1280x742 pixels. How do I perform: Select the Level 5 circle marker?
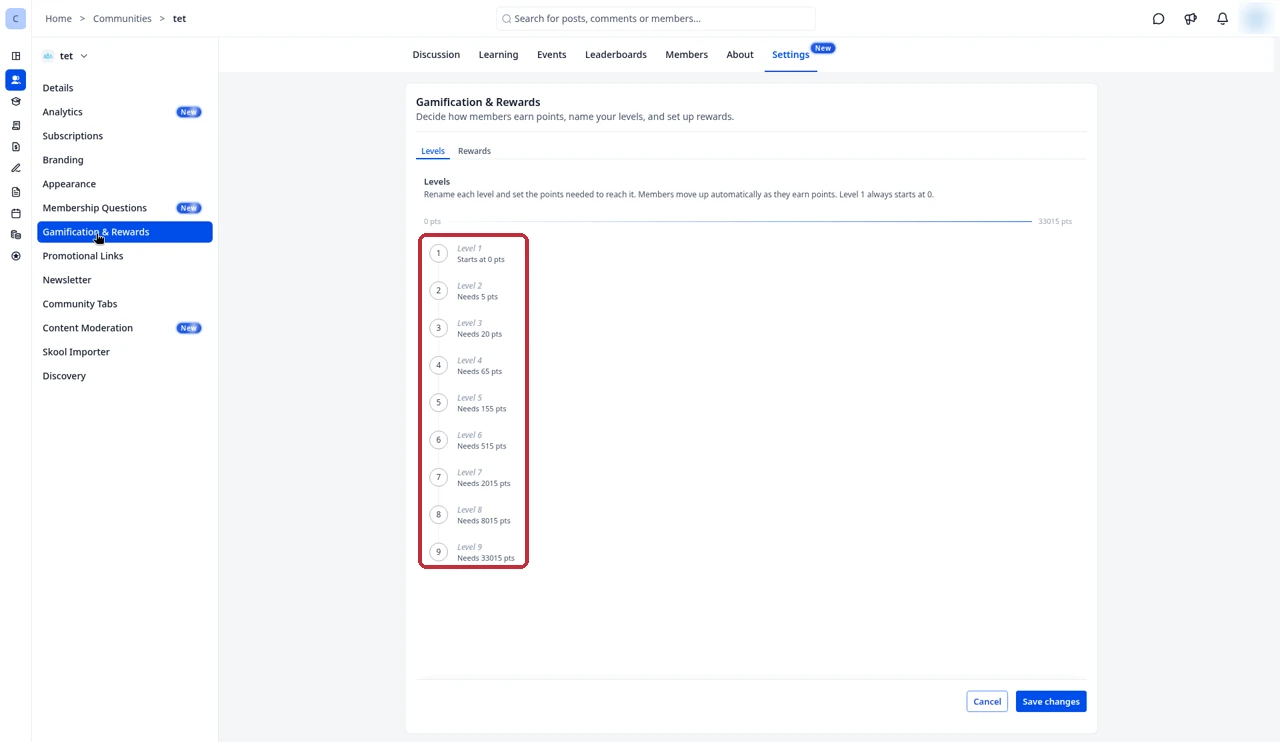(438, 402)
